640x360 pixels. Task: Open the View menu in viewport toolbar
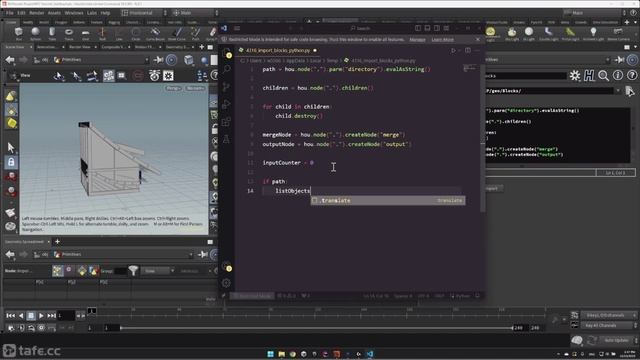point(25,76)
